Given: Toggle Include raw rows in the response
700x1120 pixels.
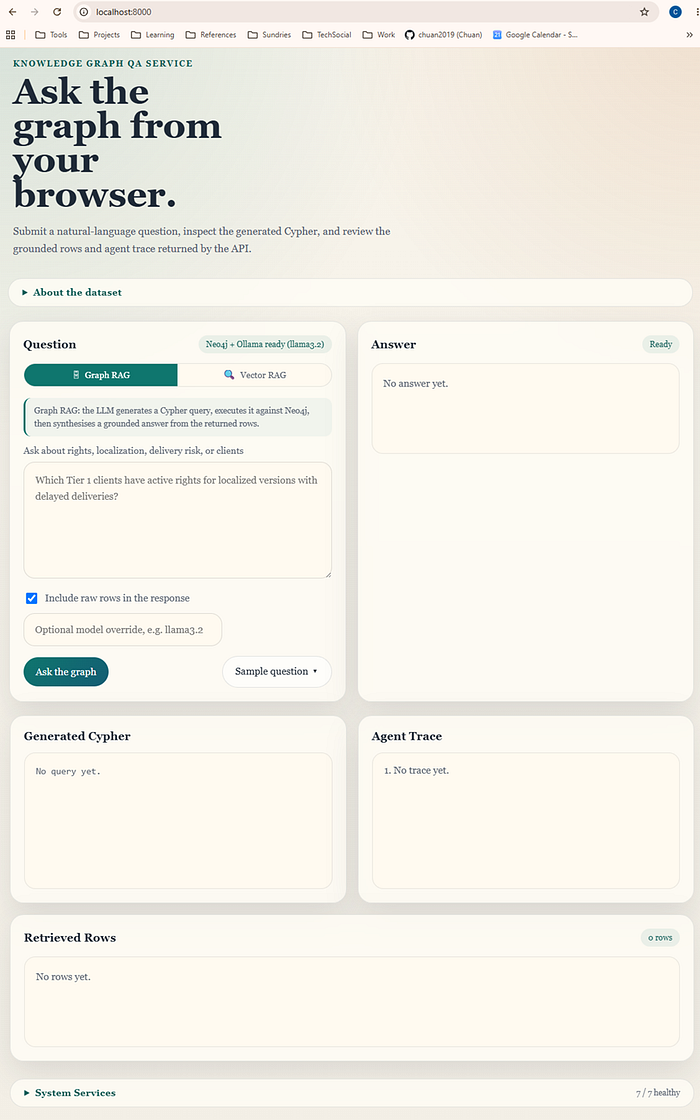Looking at the screenshot, I should (31, 598).
